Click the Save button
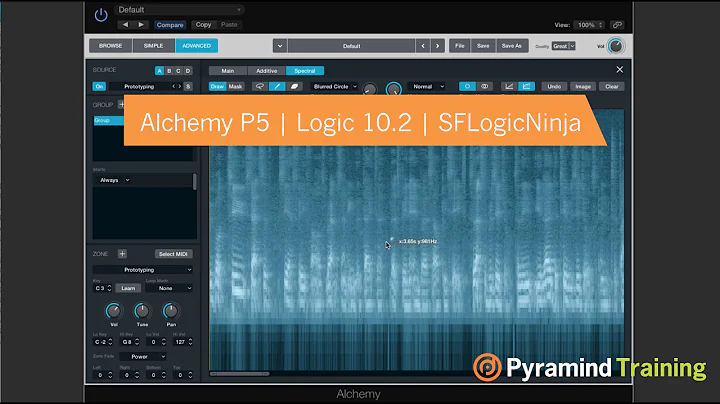The width and height of the screenshot is (720, 404). [x=483, y=46]
